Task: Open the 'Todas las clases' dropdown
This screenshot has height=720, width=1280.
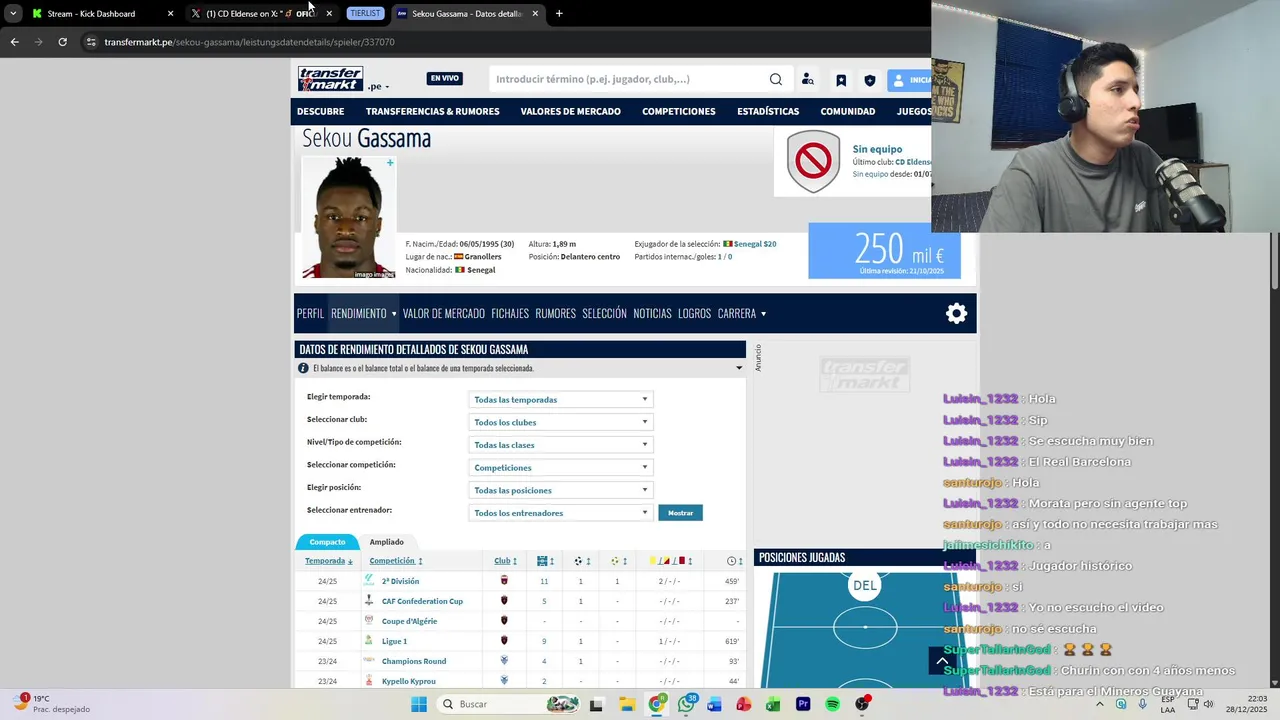Action: coord(561,445)
